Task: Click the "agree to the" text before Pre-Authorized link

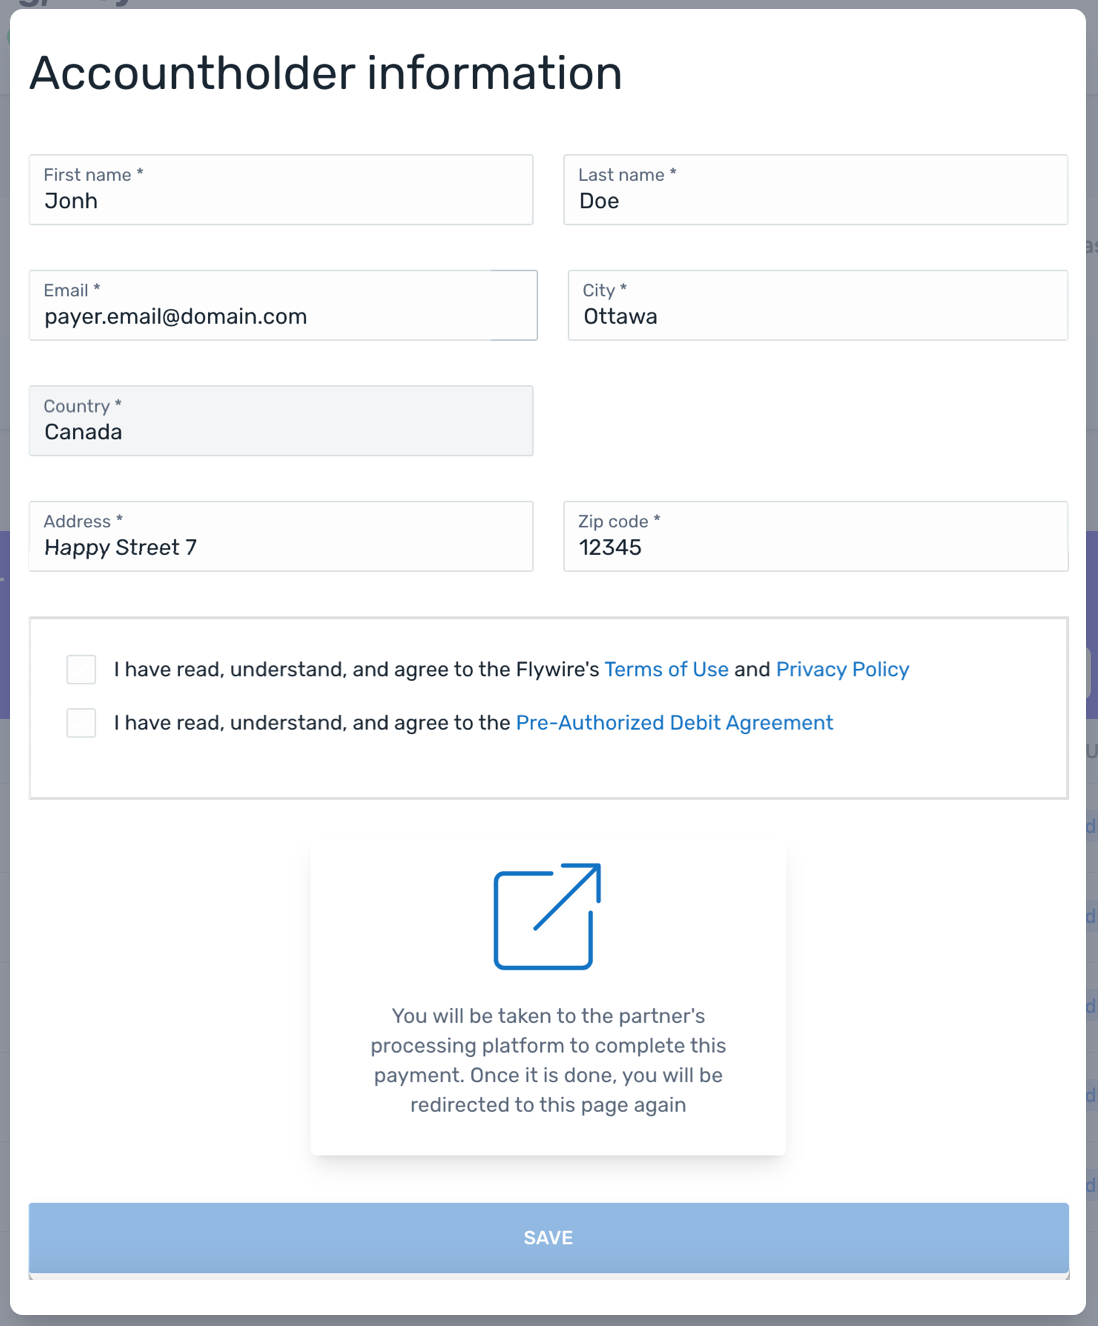Action: pyautogui.click(x=312, y=722)
